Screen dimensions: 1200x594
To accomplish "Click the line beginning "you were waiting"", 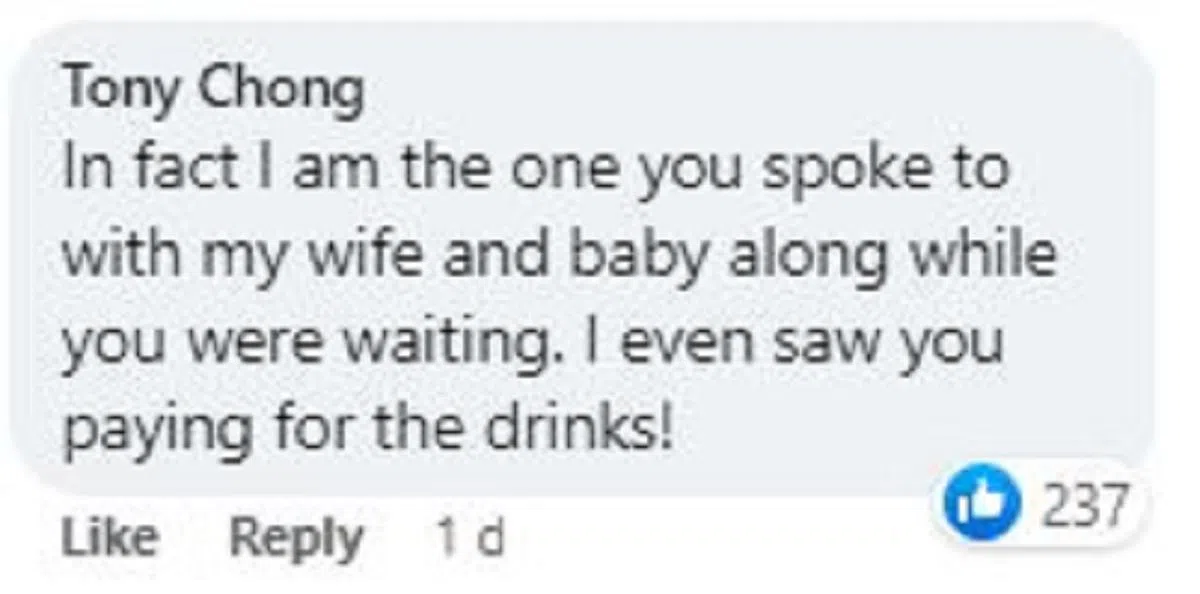I will coord(531,344).
